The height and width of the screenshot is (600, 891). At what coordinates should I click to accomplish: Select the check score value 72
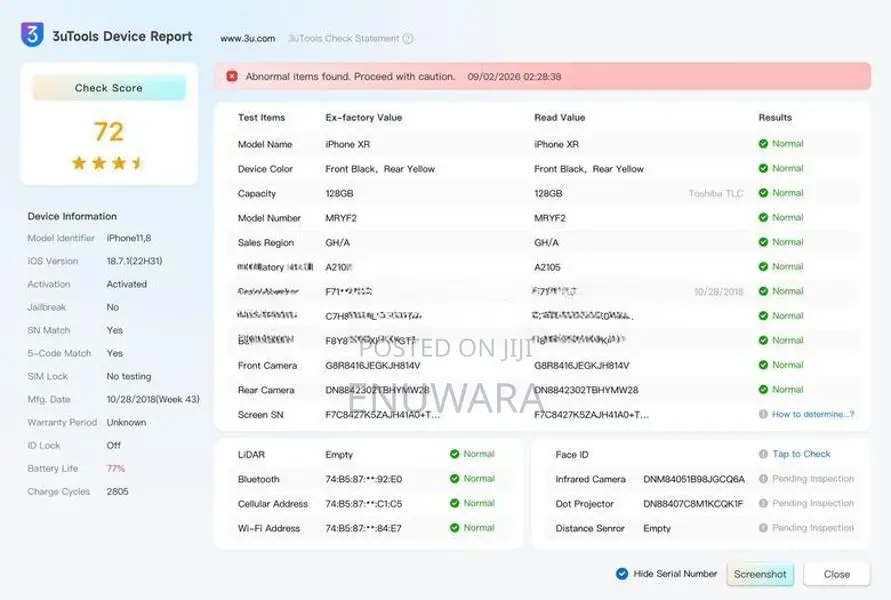pyautogui.click(x=109, y=132)
